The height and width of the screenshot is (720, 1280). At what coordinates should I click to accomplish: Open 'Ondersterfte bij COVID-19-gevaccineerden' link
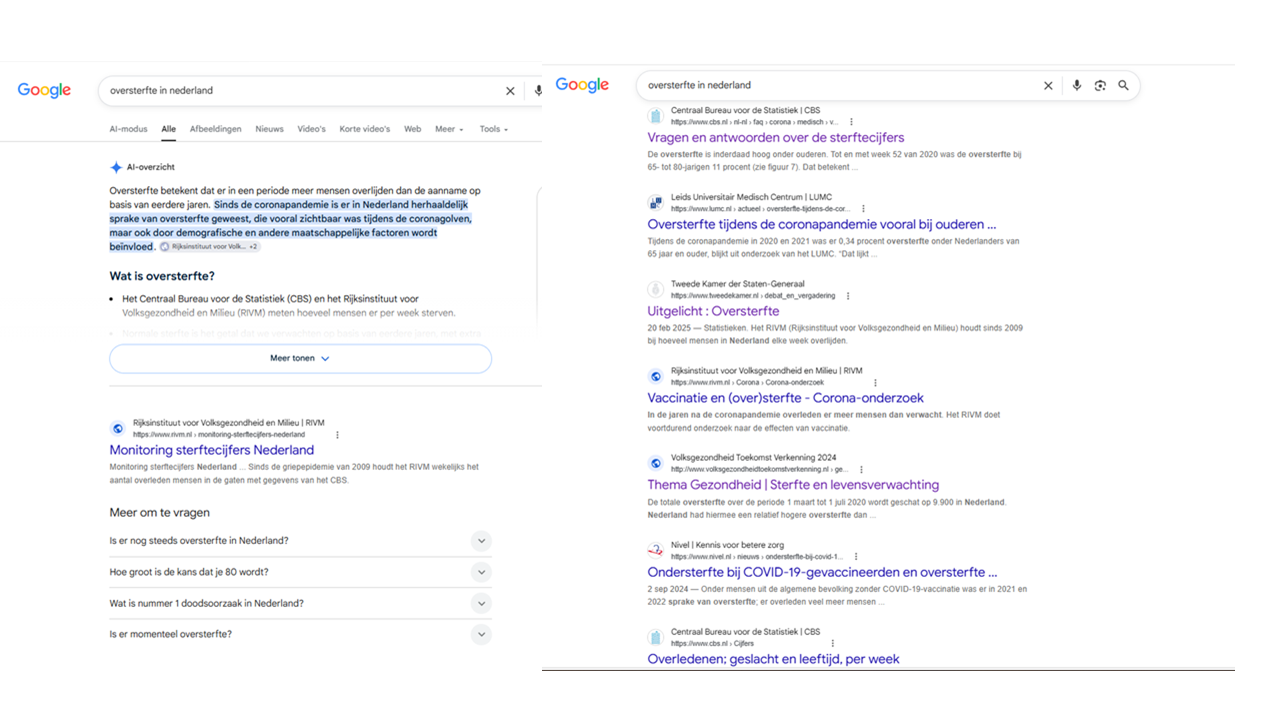(x=822, y=573)
